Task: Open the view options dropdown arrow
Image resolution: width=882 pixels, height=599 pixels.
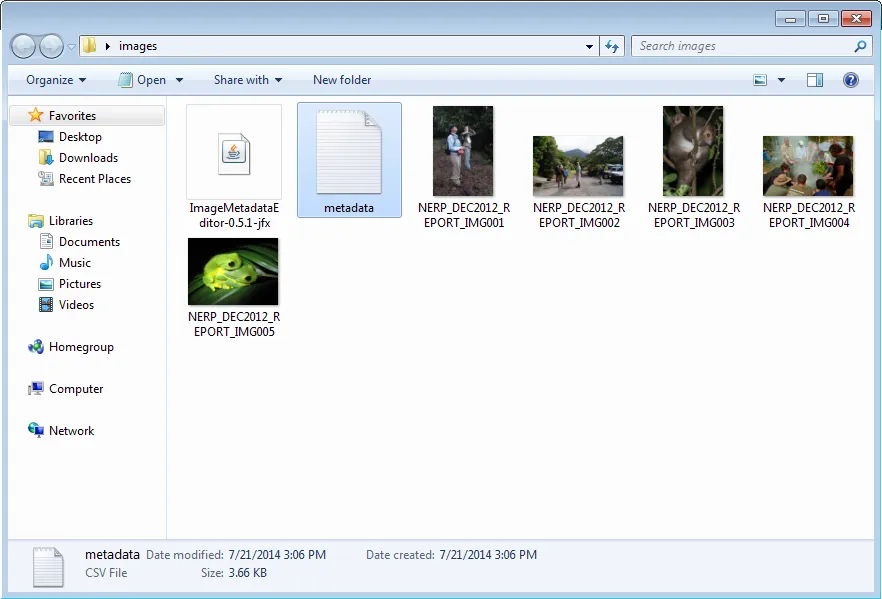Action: (x=781, y=80)
